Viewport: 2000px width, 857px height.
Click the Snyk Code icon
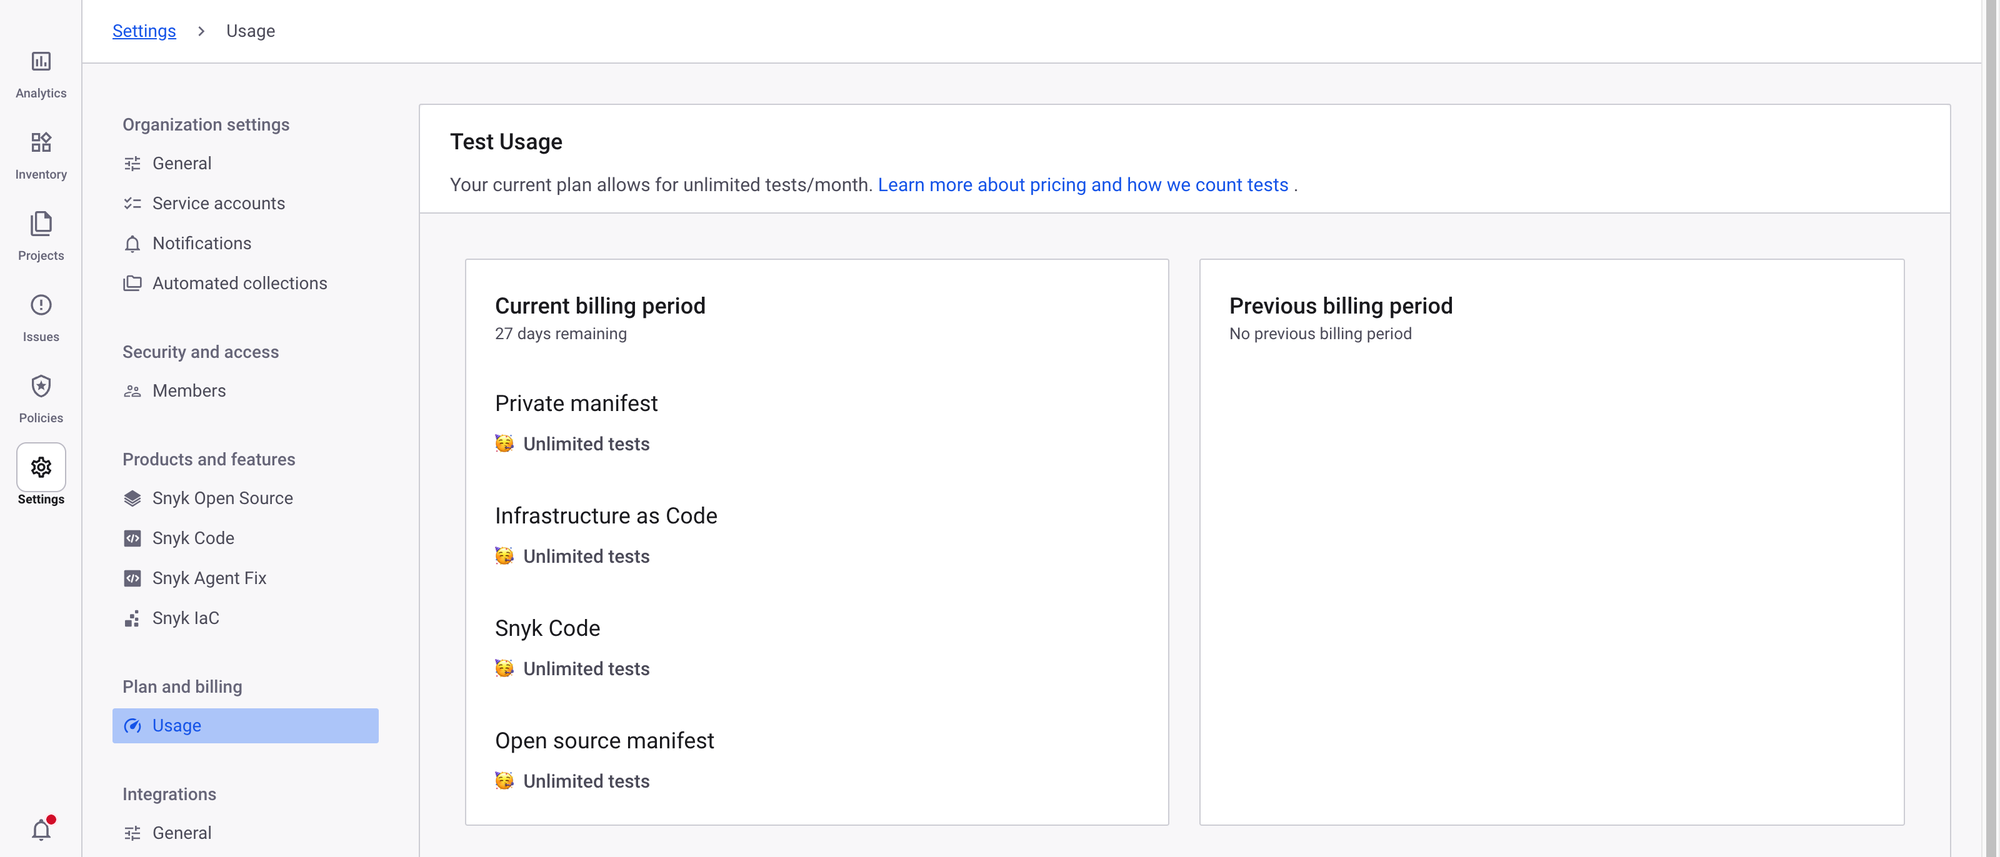click(x=132, y=538)
